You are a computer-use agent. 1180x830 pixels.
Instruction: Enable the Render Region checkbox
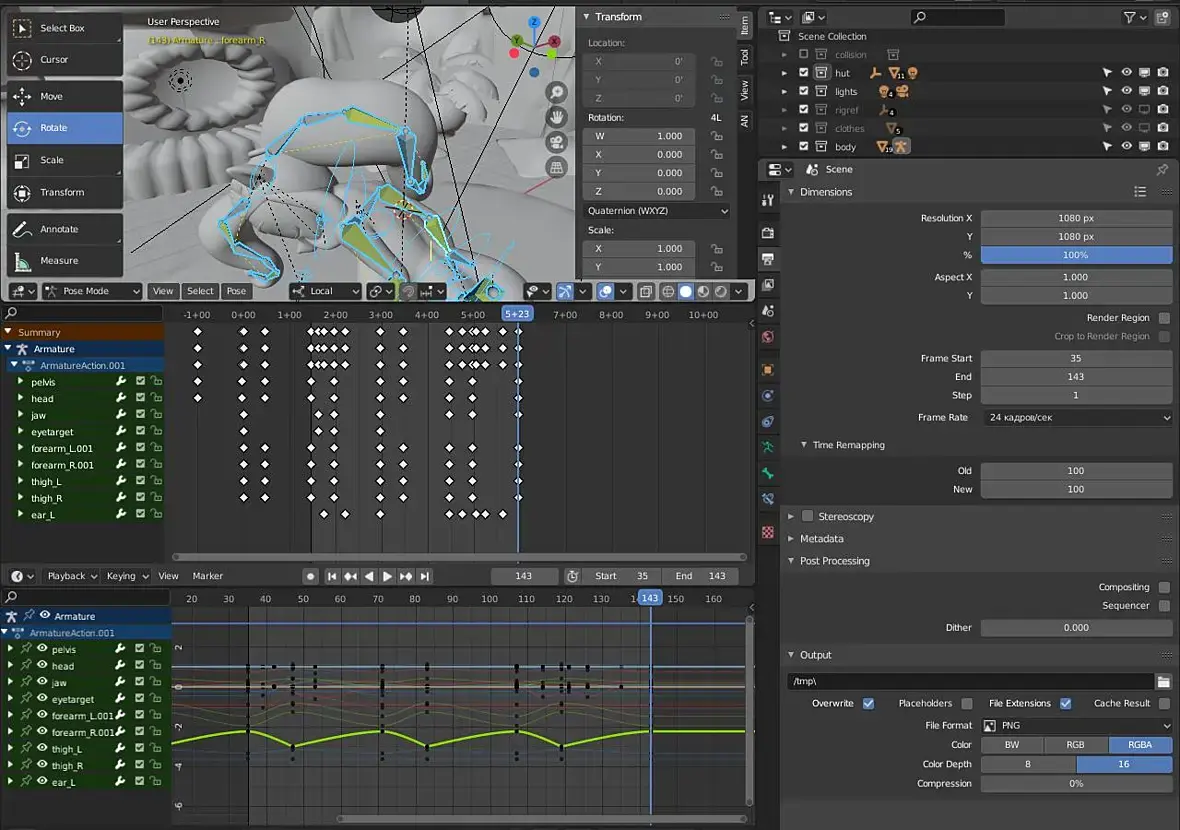click(1164, 318)
